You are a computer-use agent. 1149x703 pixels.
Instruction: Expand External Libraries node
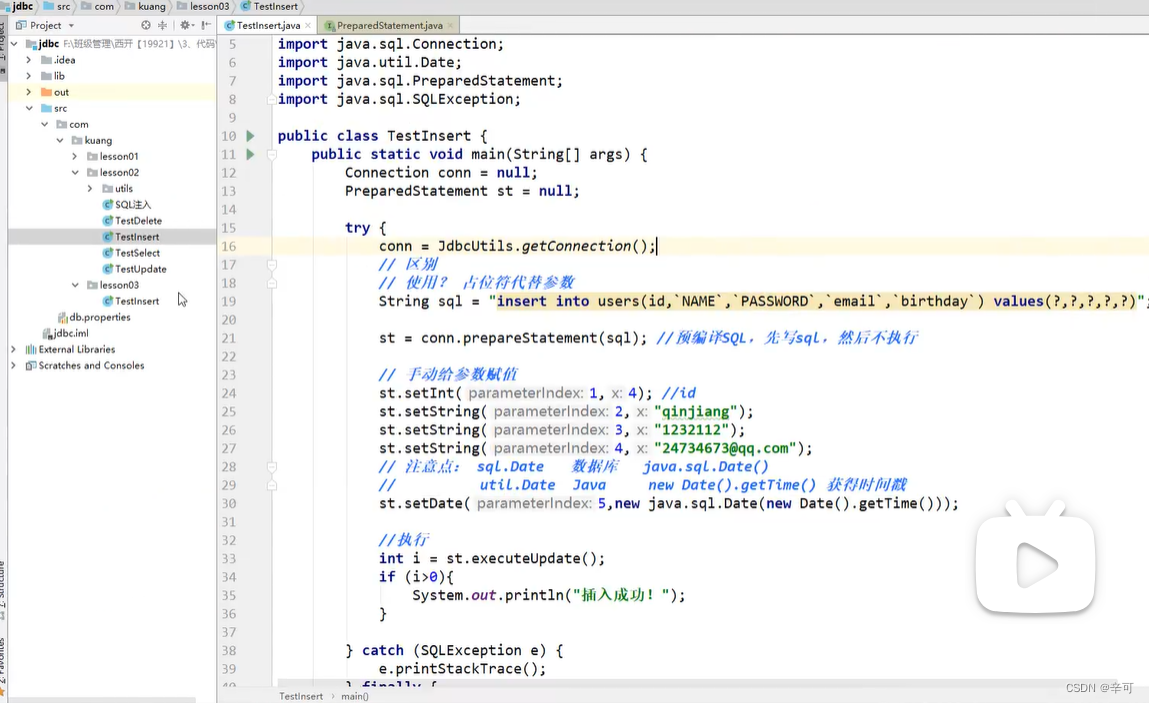(13, 350)
